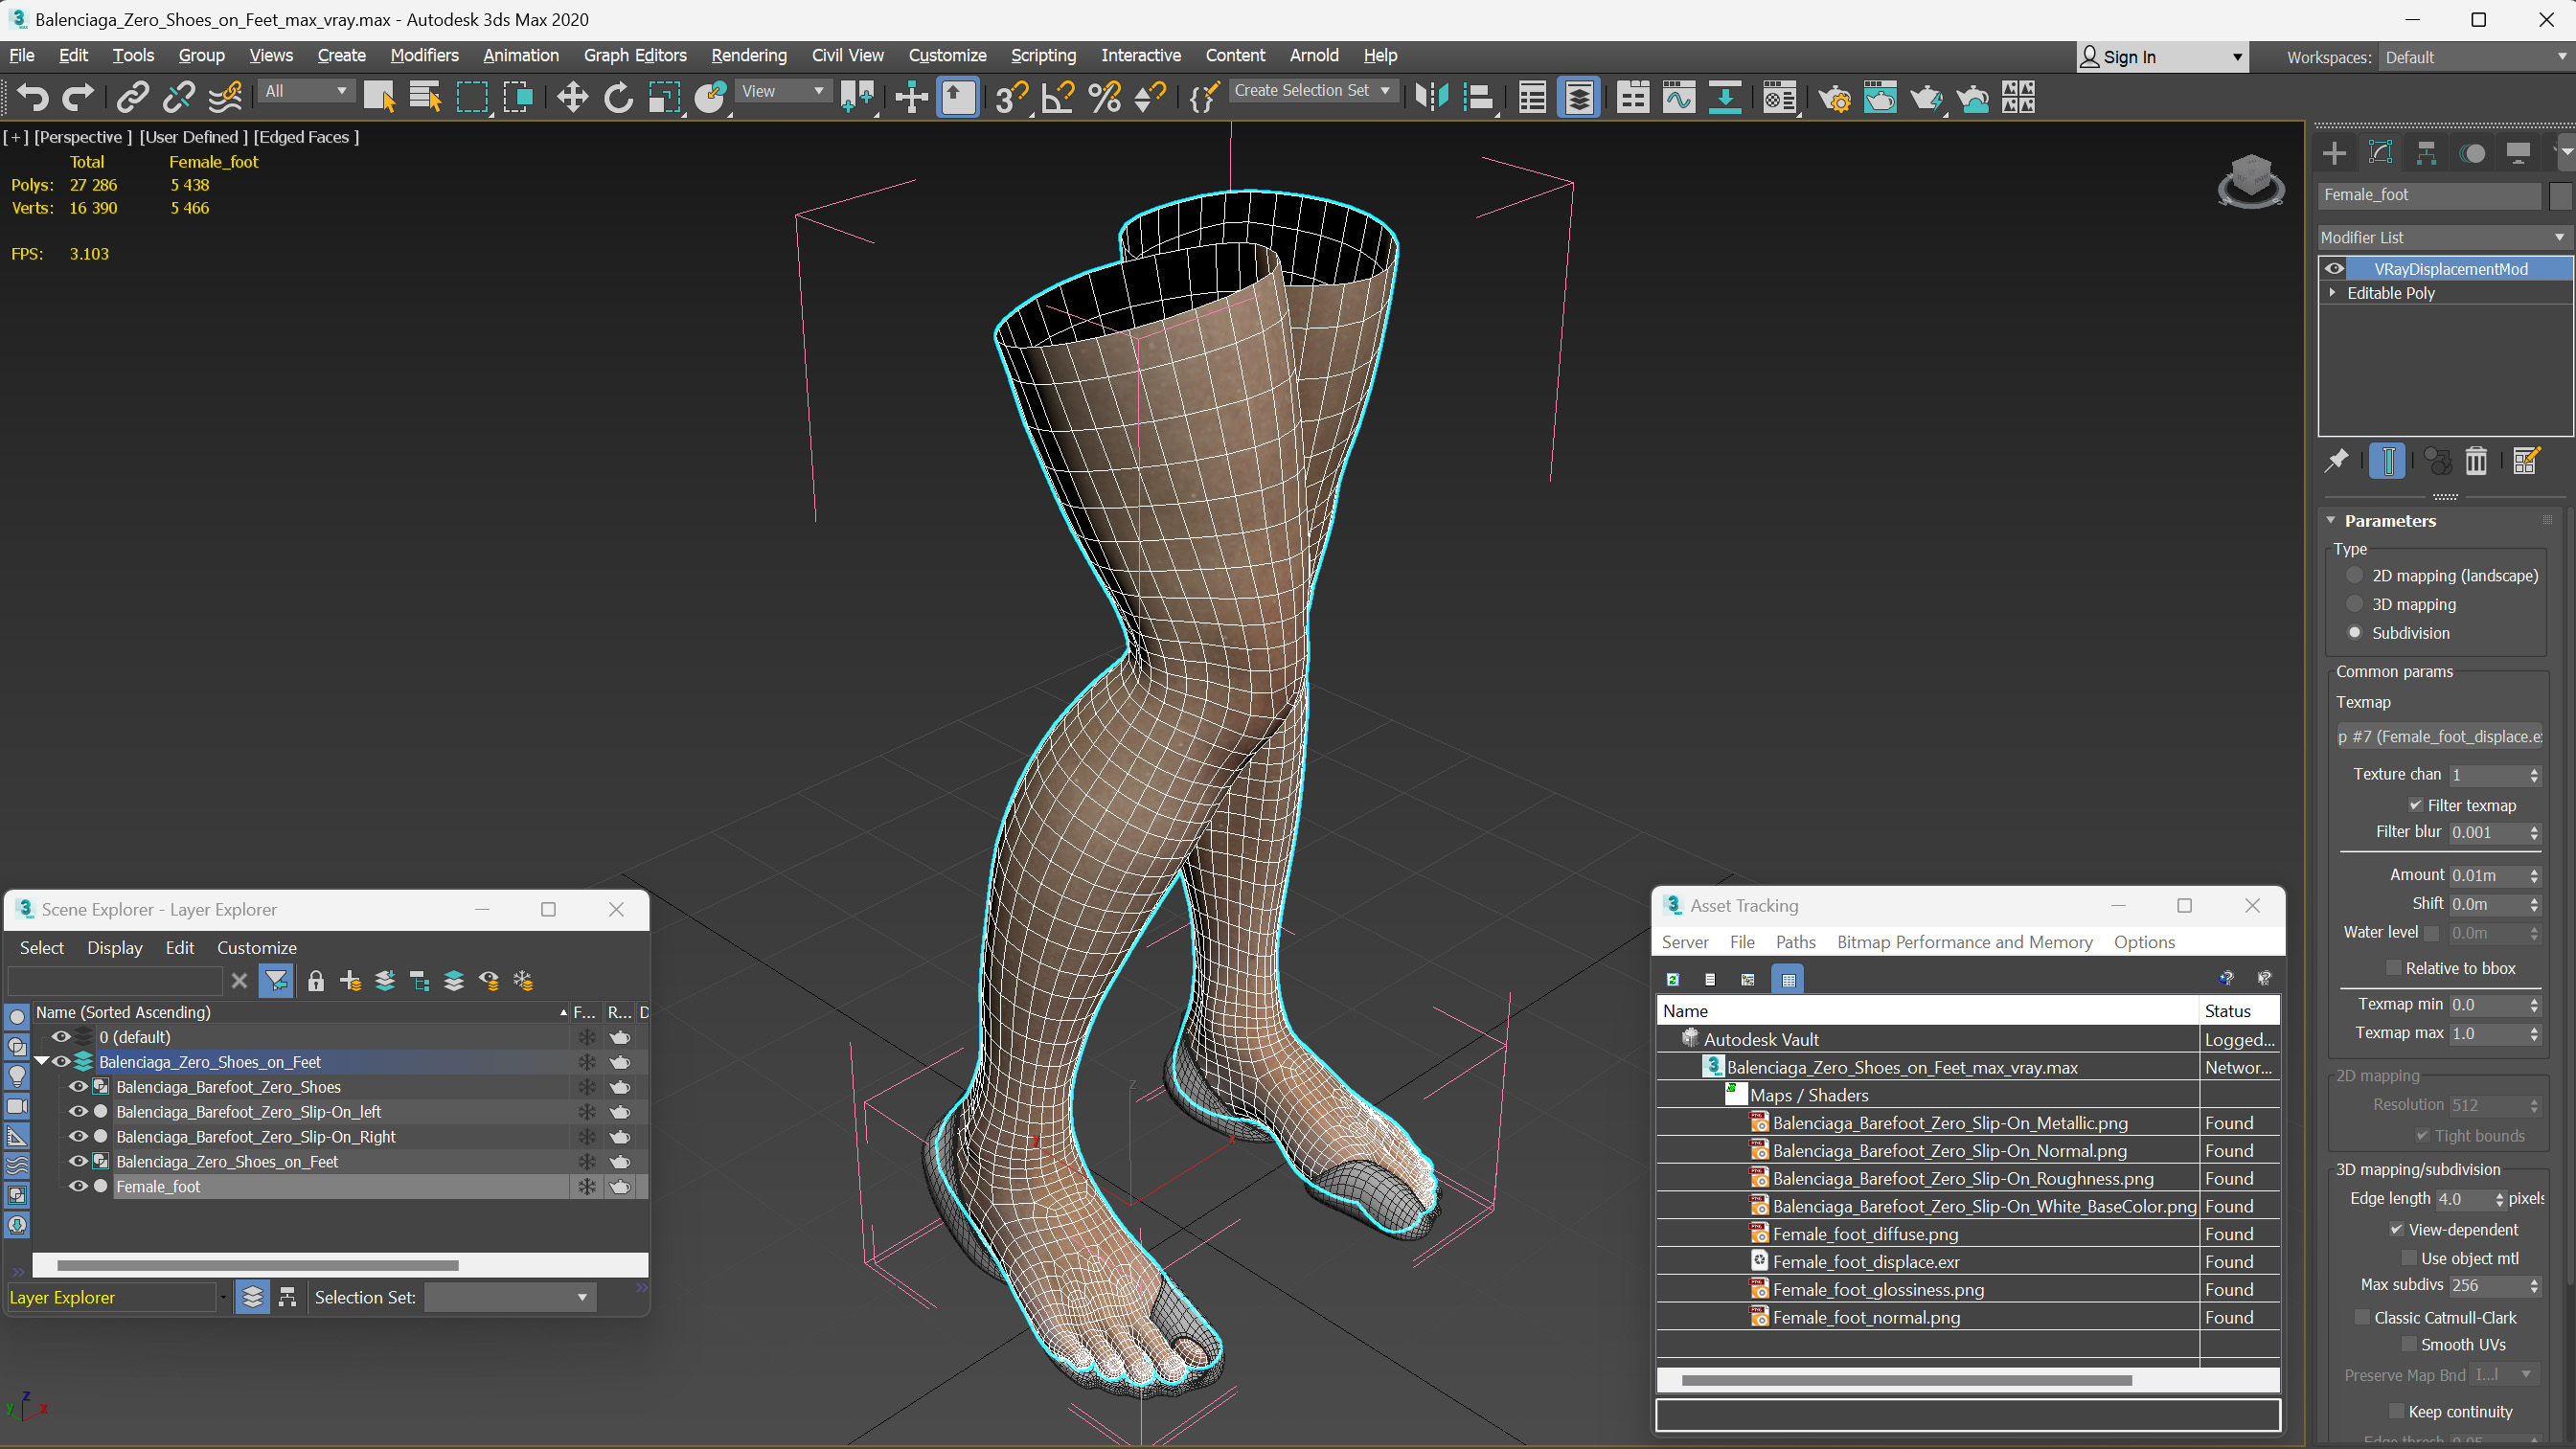Open Rendered Frame Window icon
Image resolution: width=2576 pixels, height=1449 pixels.
coord(1880,97)
